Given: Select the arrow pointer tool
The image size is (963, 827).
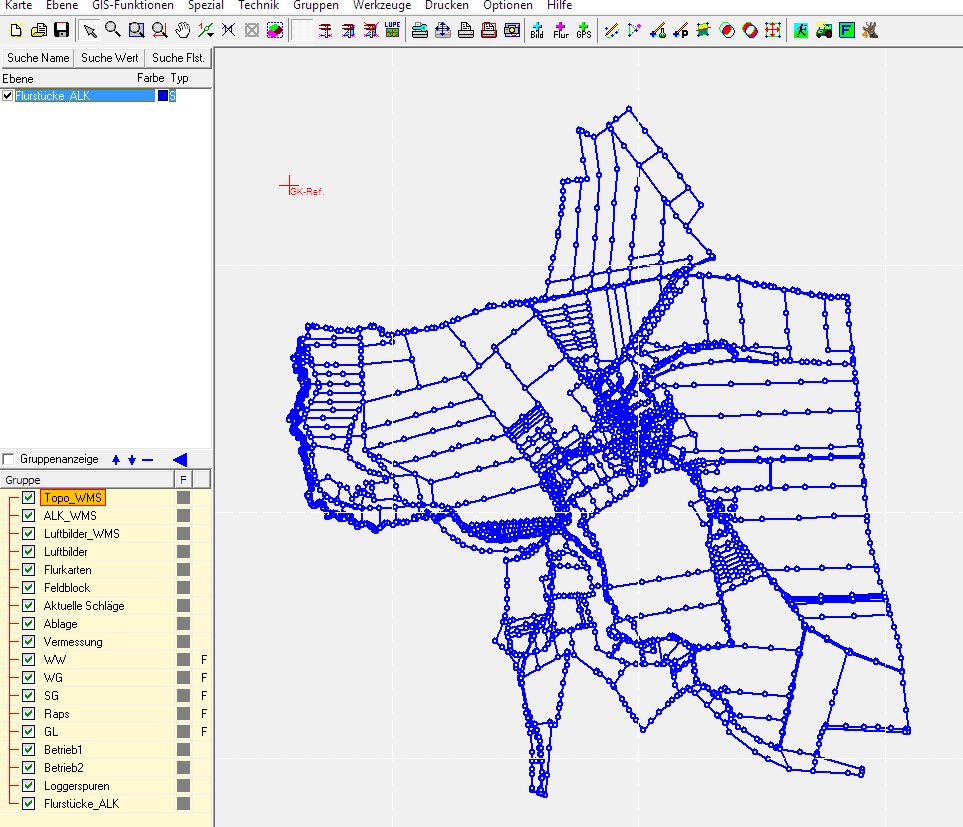Looking at the screenshot, I should 91,30.
